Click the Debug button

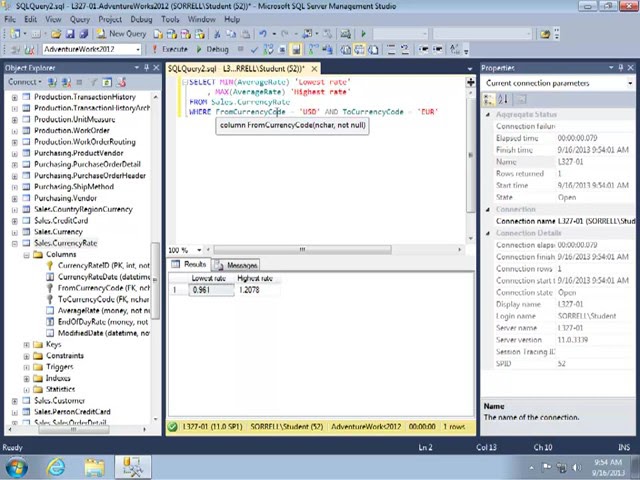coord(212,49)
